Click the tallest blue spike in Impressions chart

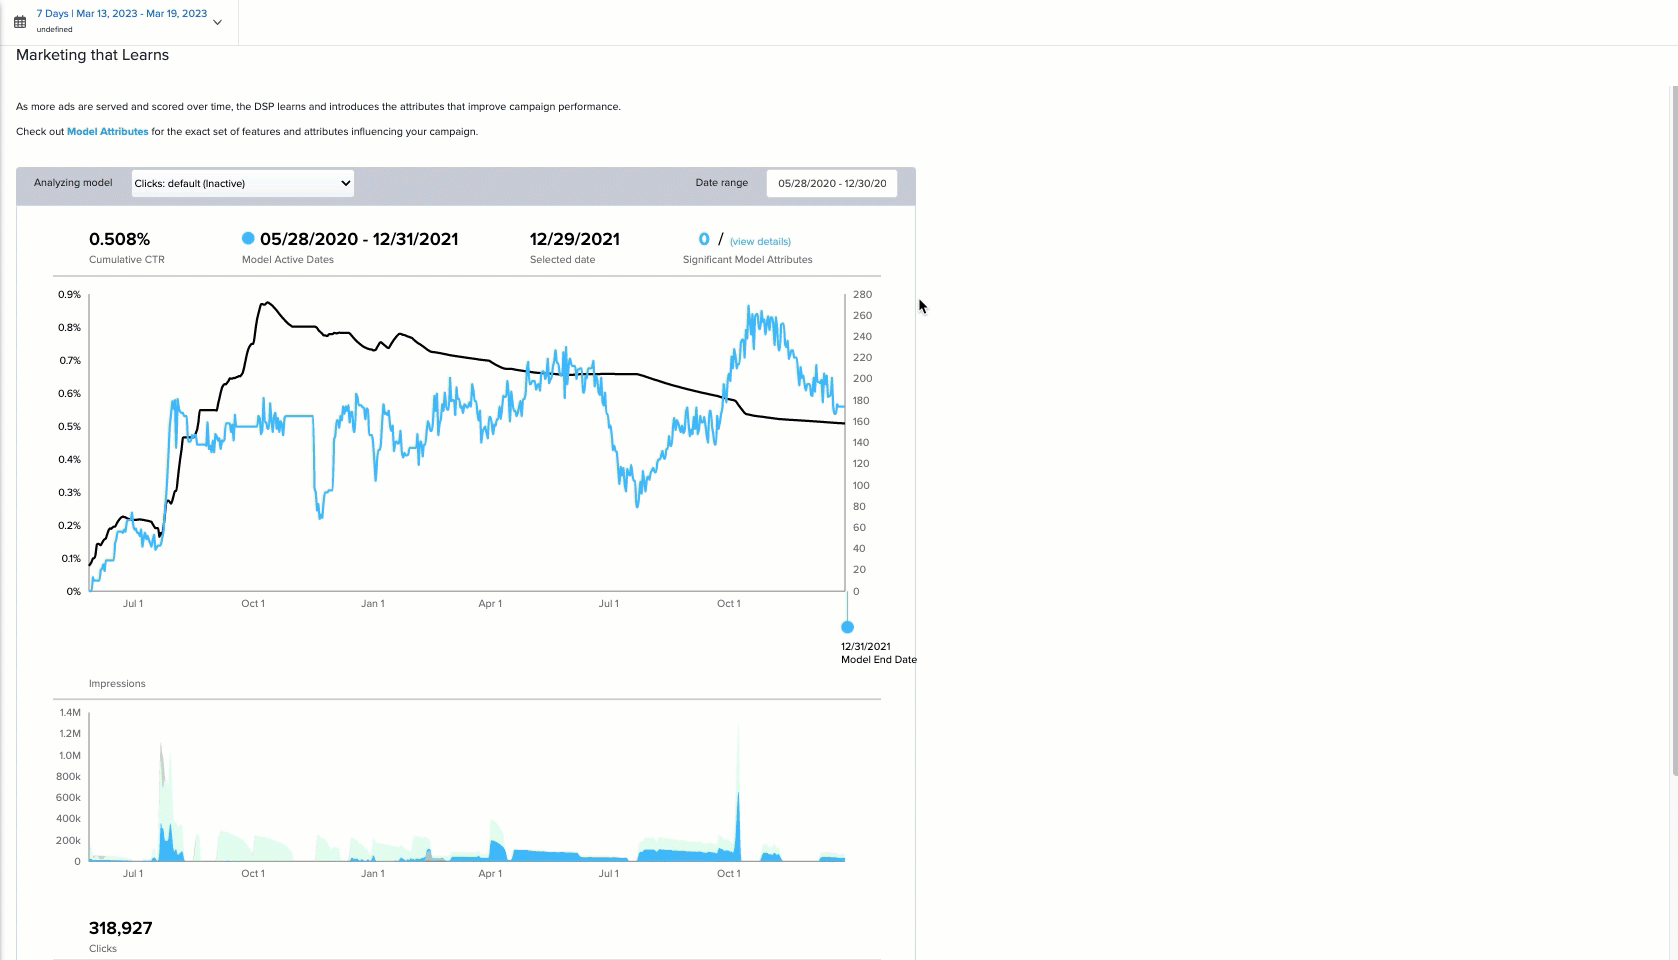click(738, 796)
